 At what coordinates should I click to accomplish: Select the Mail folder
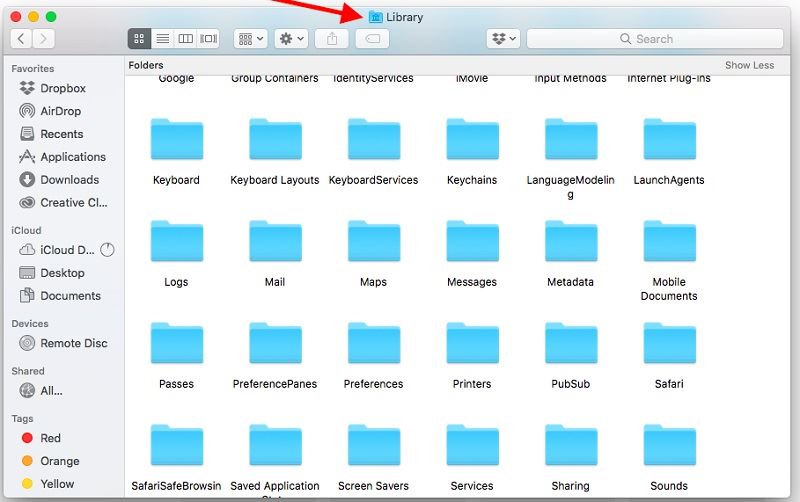pos(275,241)
